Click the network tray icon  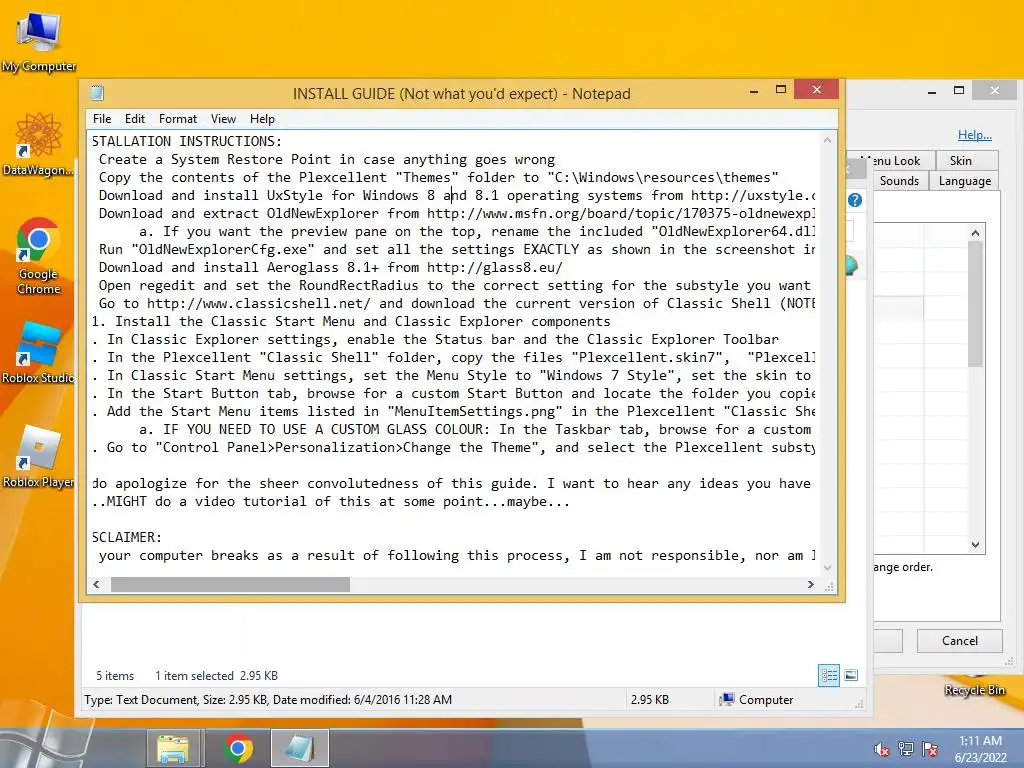point(906,748)
